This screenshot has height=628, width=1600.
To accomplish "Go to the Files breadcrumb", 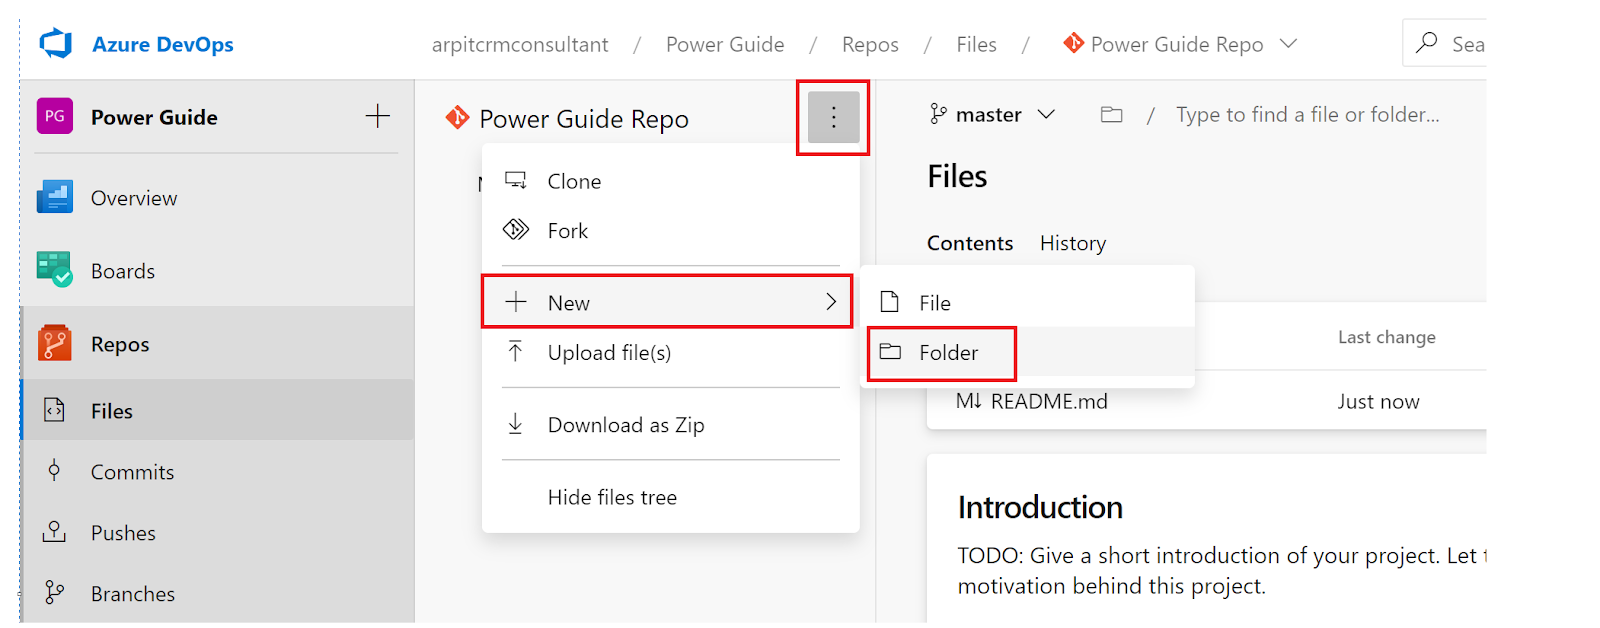I will click(x=976, y=45).
